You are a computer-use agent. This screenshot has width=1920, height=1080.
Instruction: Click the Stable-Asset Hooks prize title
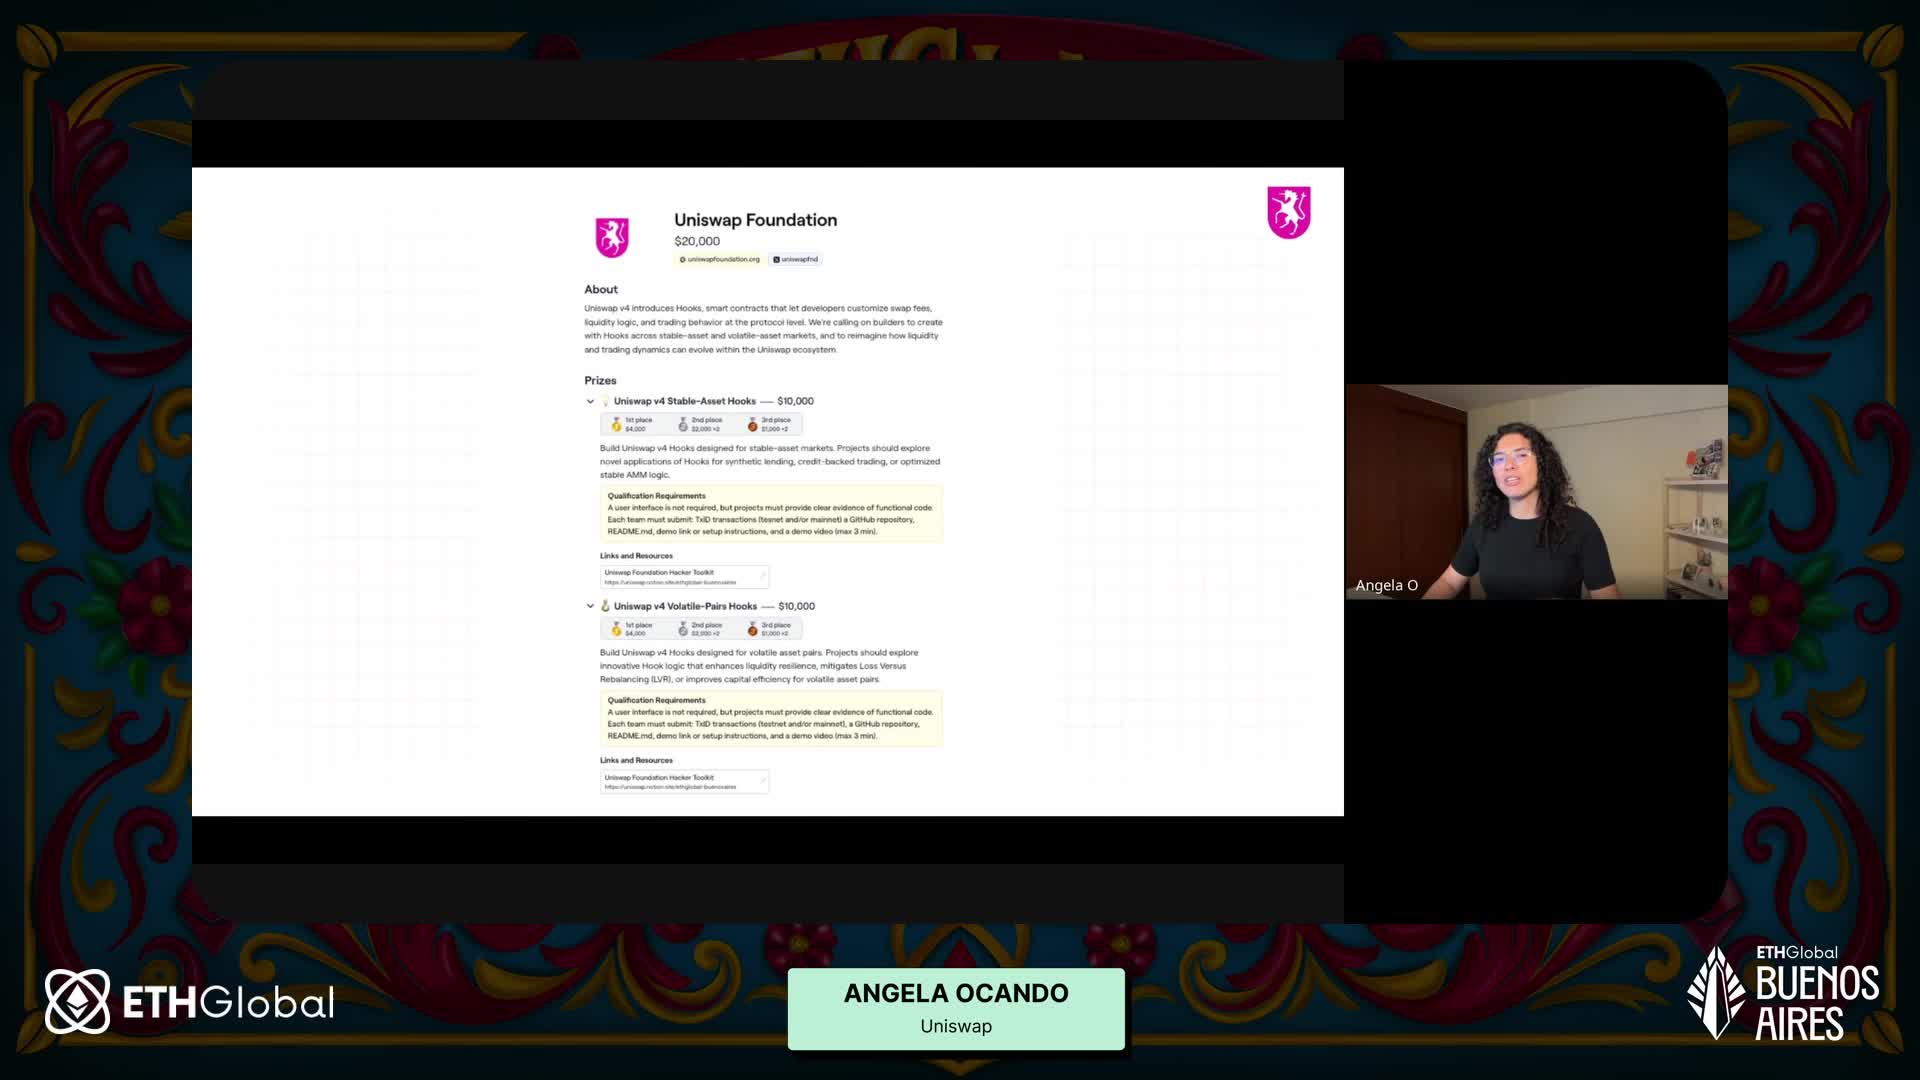685,402
